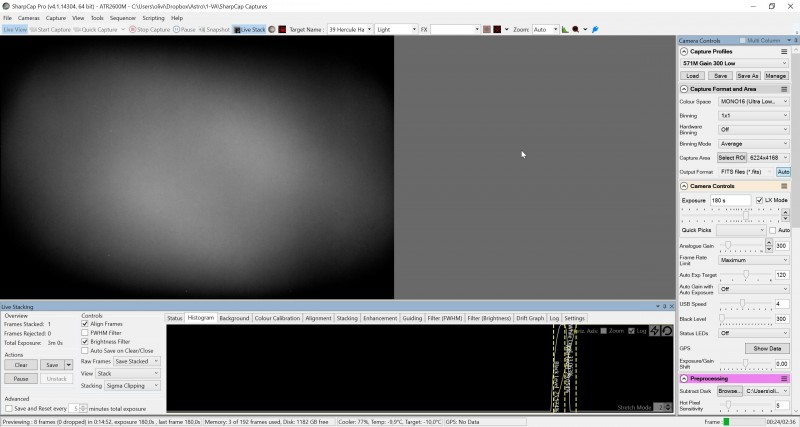Switch to the Filter (FWHM) tab
Image resolution: width=800 pixels, height=427 pixels.
tap(444, 318)
